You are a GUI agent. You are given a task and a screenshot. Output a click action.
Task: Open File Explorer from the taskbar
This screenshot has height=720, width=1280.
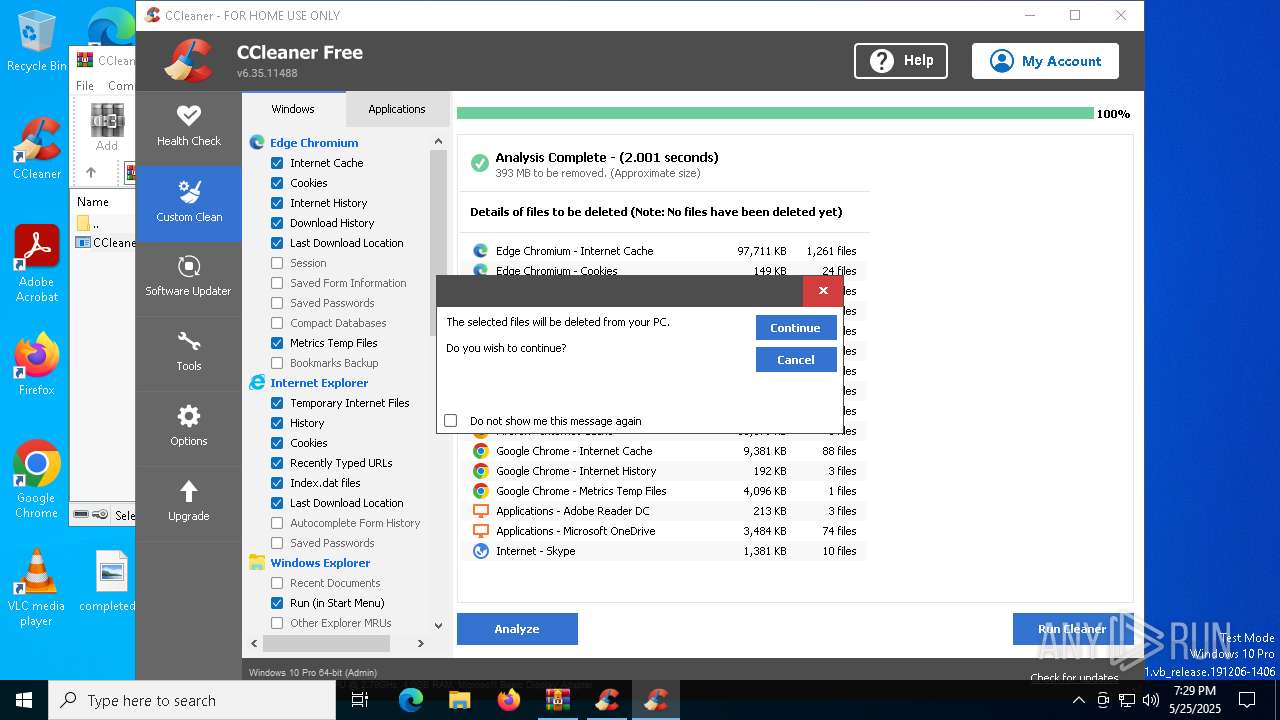(460, 700)
